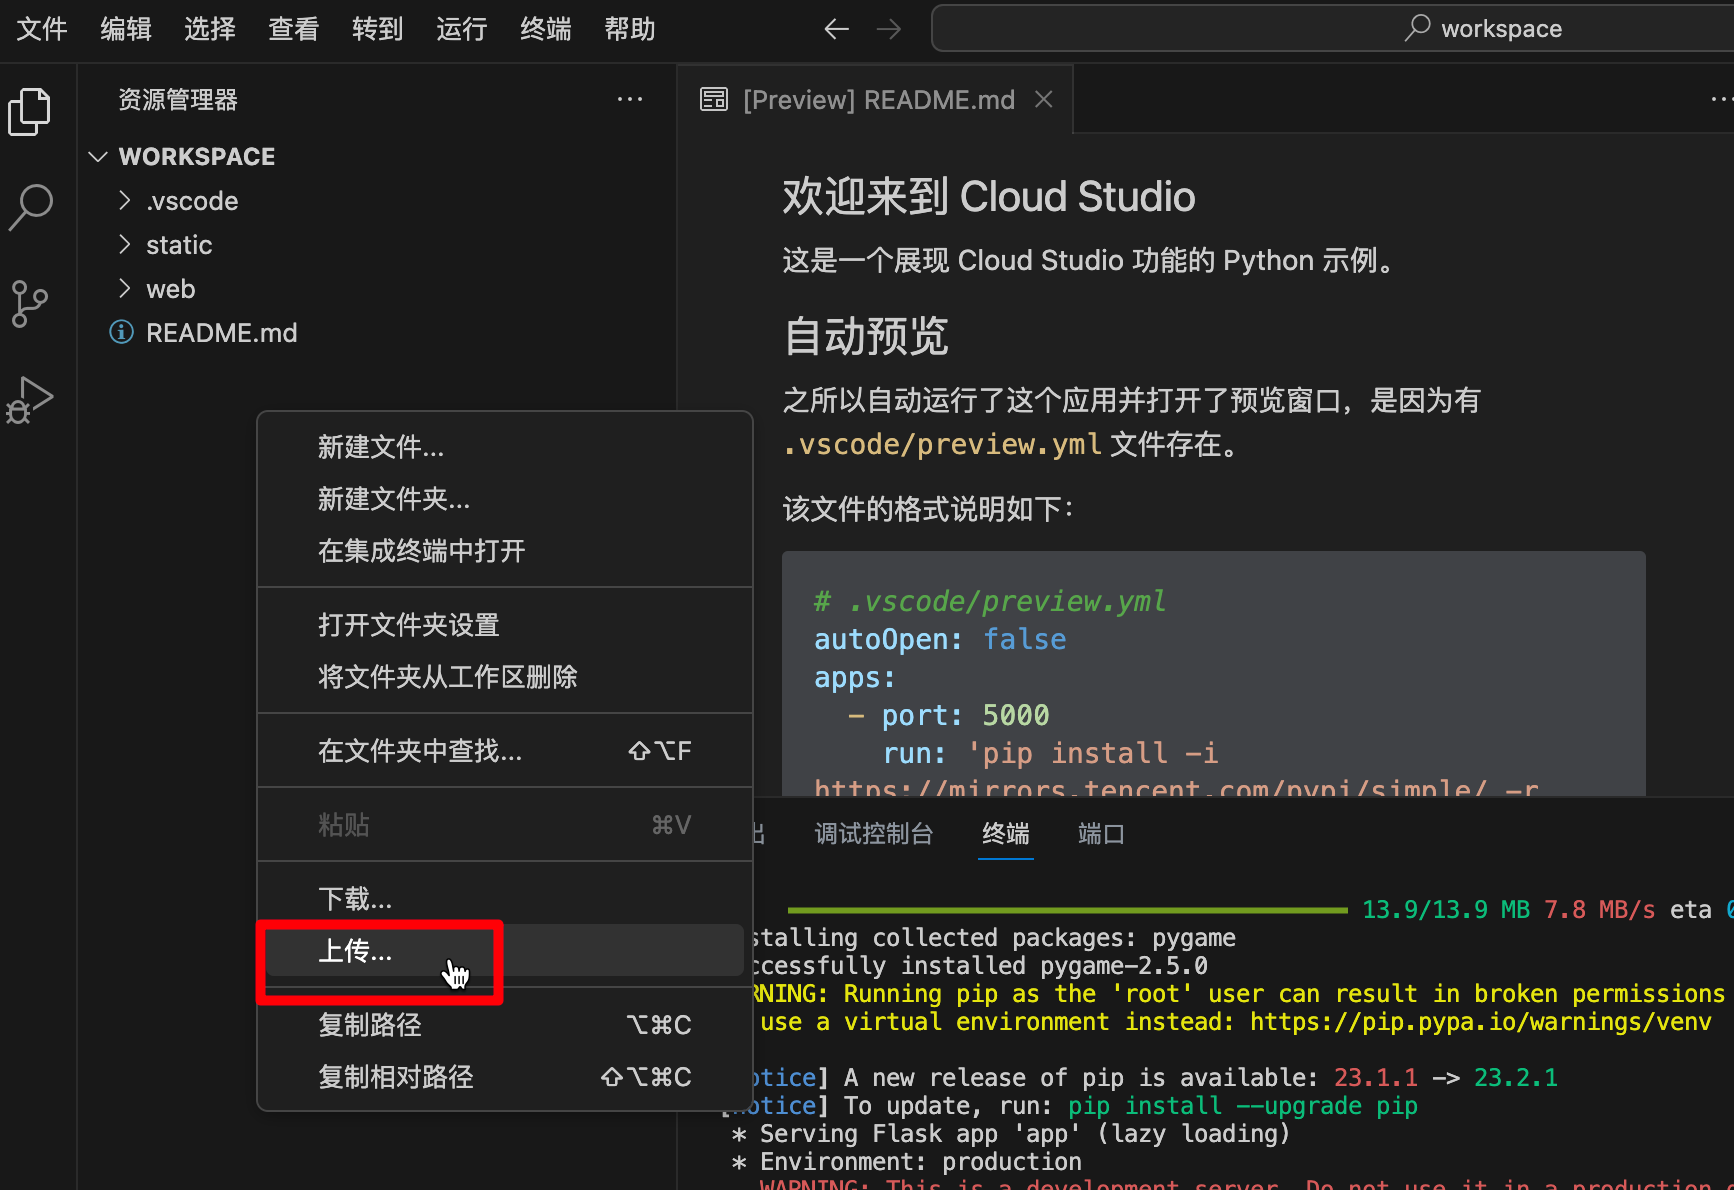The width and height of the screenshot is (1734, 1190).
Task: Click the .vscode/preview.yml inline code text
Action: [943, 444]
